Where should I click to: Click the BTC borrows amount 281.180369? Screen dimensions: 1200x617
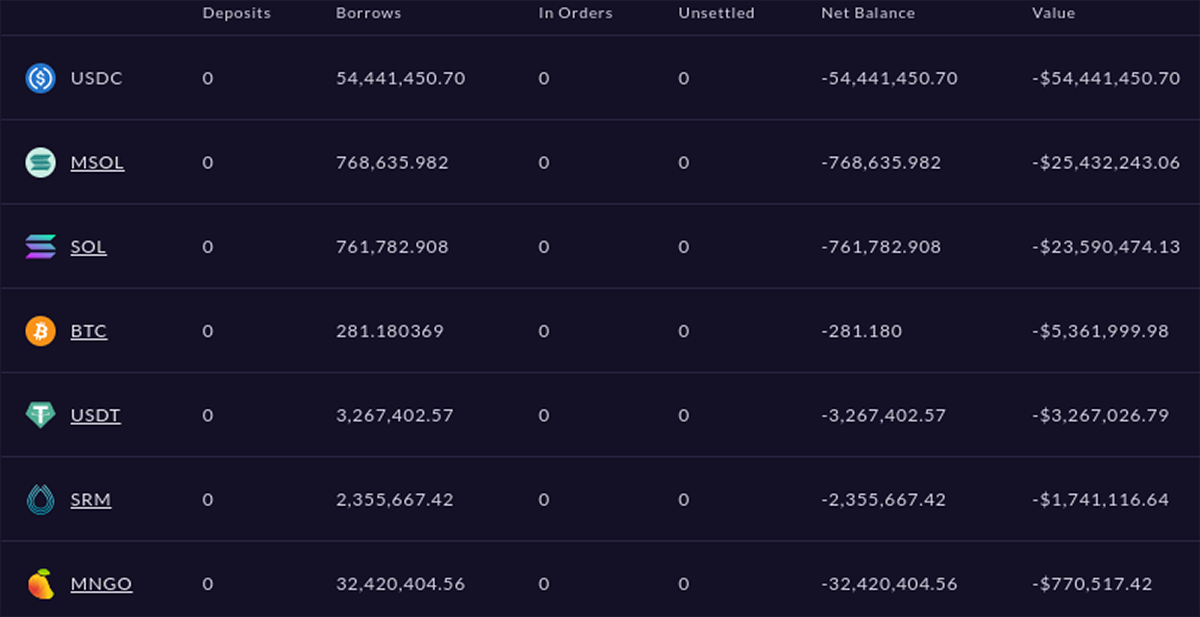389,331
